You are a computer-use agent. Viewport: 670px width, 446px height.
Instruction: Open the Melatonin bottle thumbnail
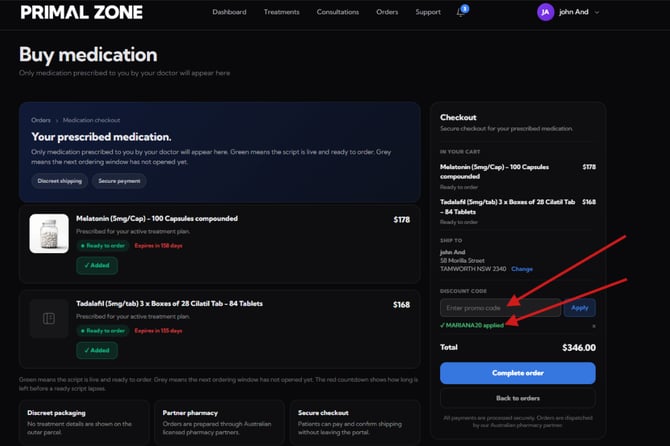click(48, 233)
